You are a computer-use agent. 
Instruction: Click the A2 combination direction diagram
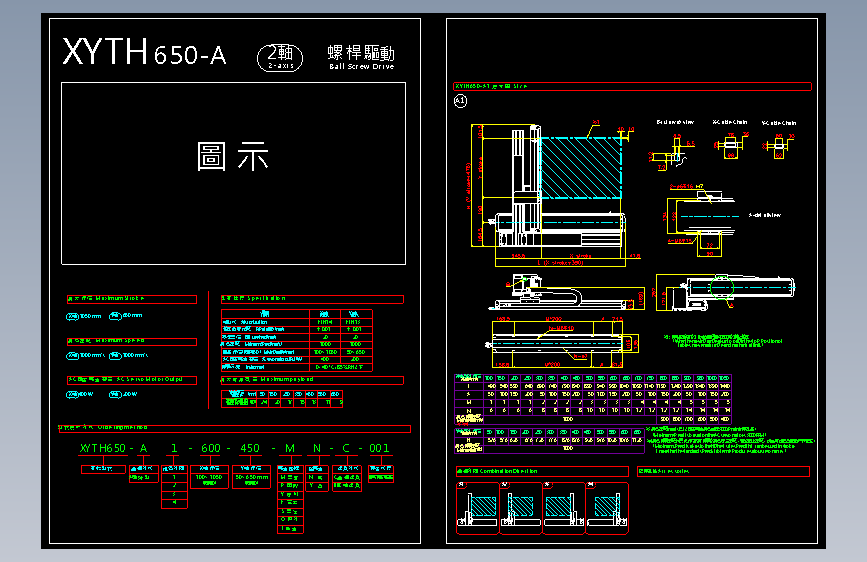[520, 508]
